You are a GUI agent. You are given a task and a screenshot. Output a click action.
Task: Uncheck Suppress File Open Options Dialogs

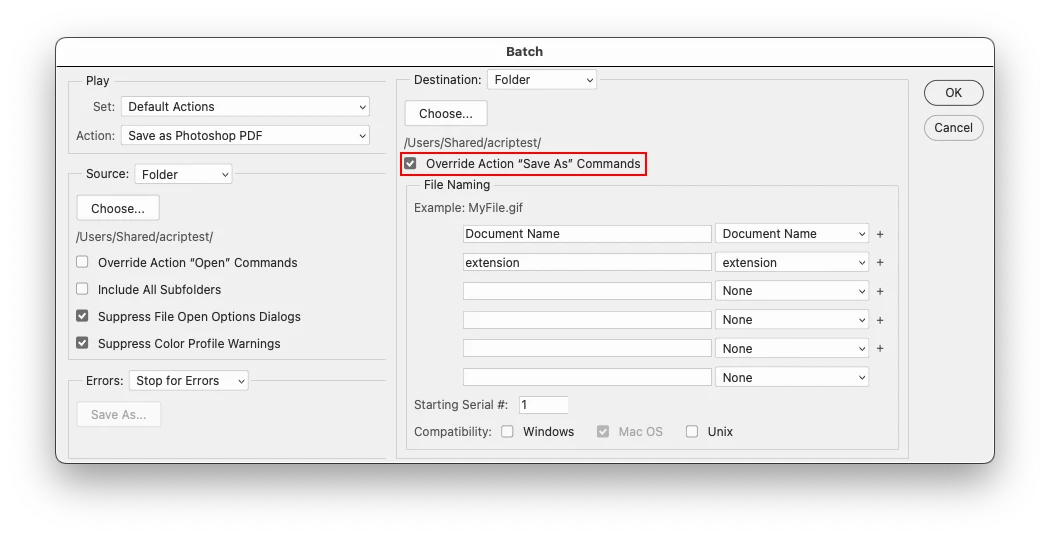click(x=82, y=316)
